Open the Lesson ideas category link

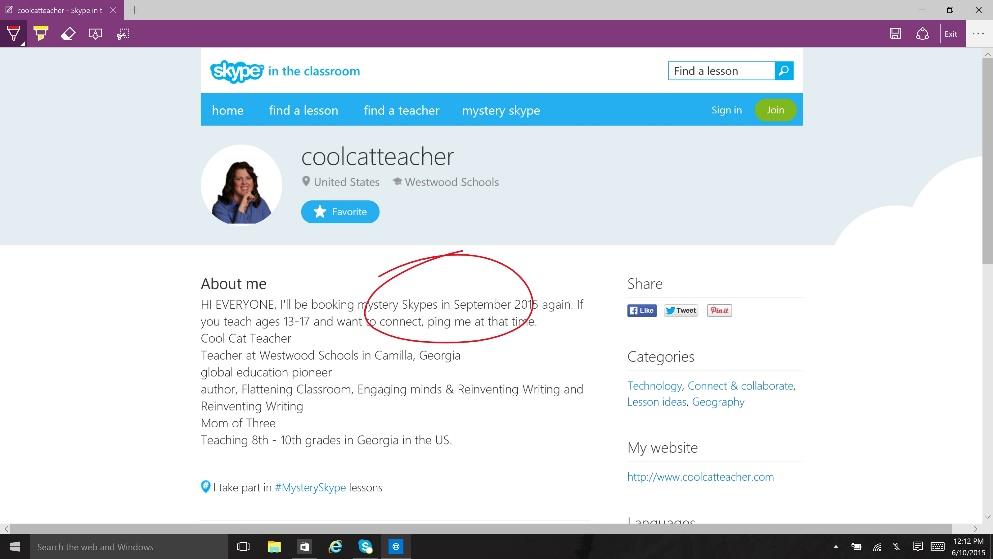point(657,402)
